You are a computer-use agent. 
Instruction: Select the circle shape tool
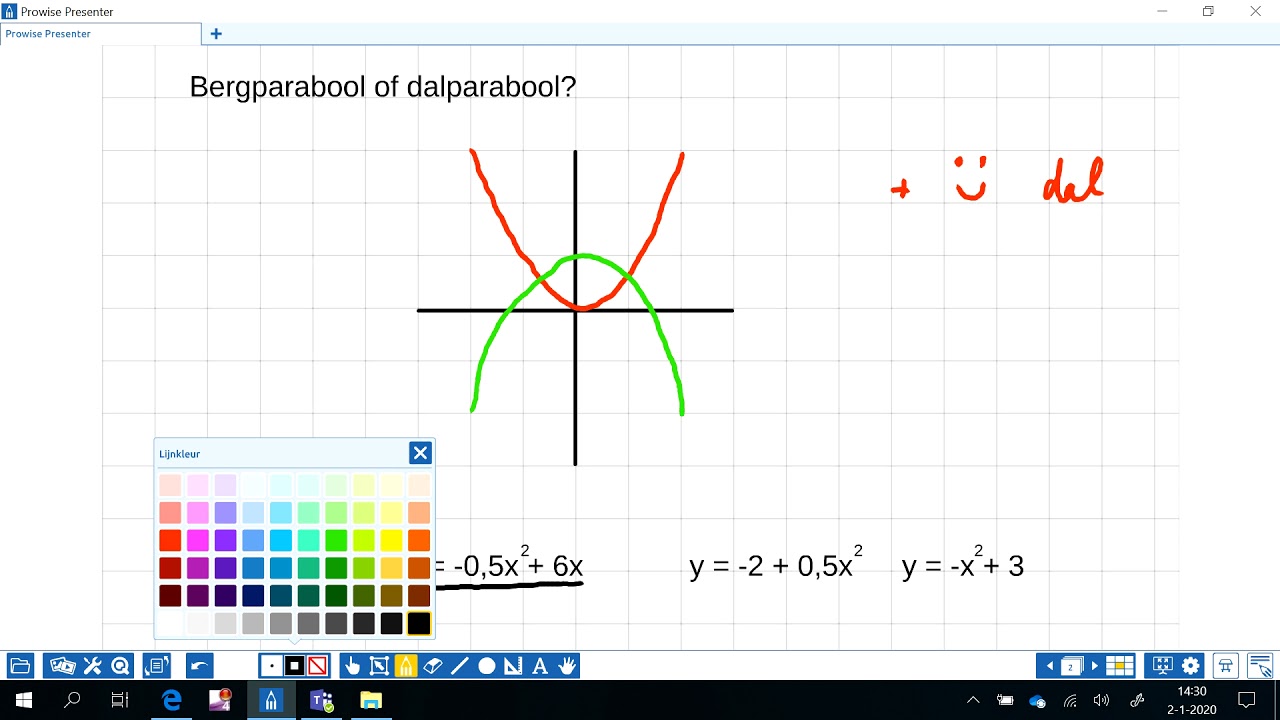(487, 666)
